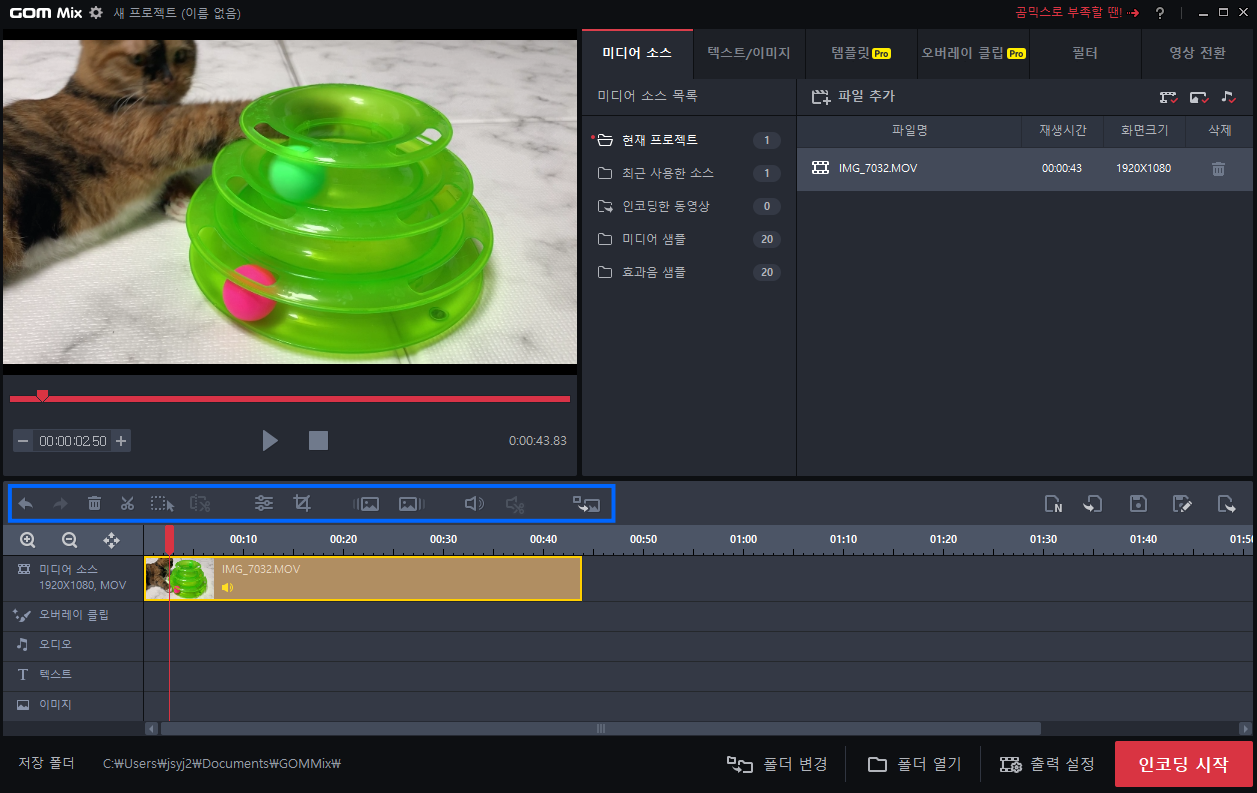The image size is (1257, 793).
Task: Select the crop tool icon
Action: [x=302, y=504]
